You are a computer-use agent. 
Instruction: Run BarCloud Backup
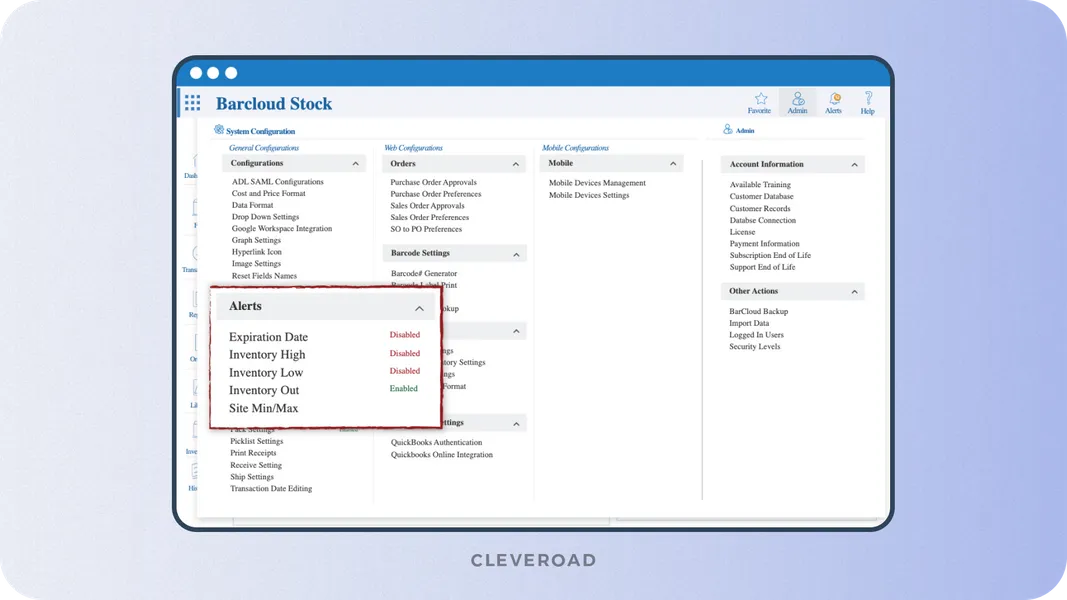click(x=759, y=312)
